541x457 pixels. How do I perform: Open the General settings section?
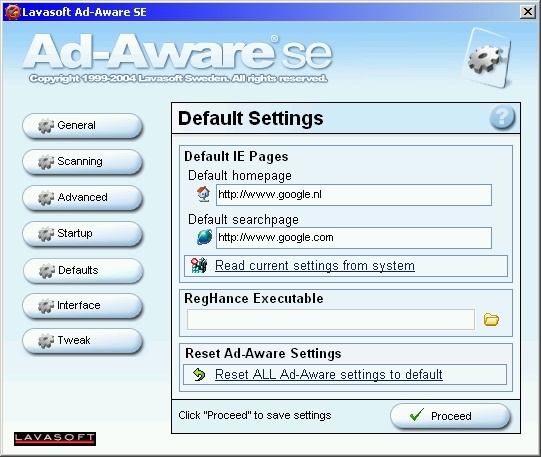[82, 126]
